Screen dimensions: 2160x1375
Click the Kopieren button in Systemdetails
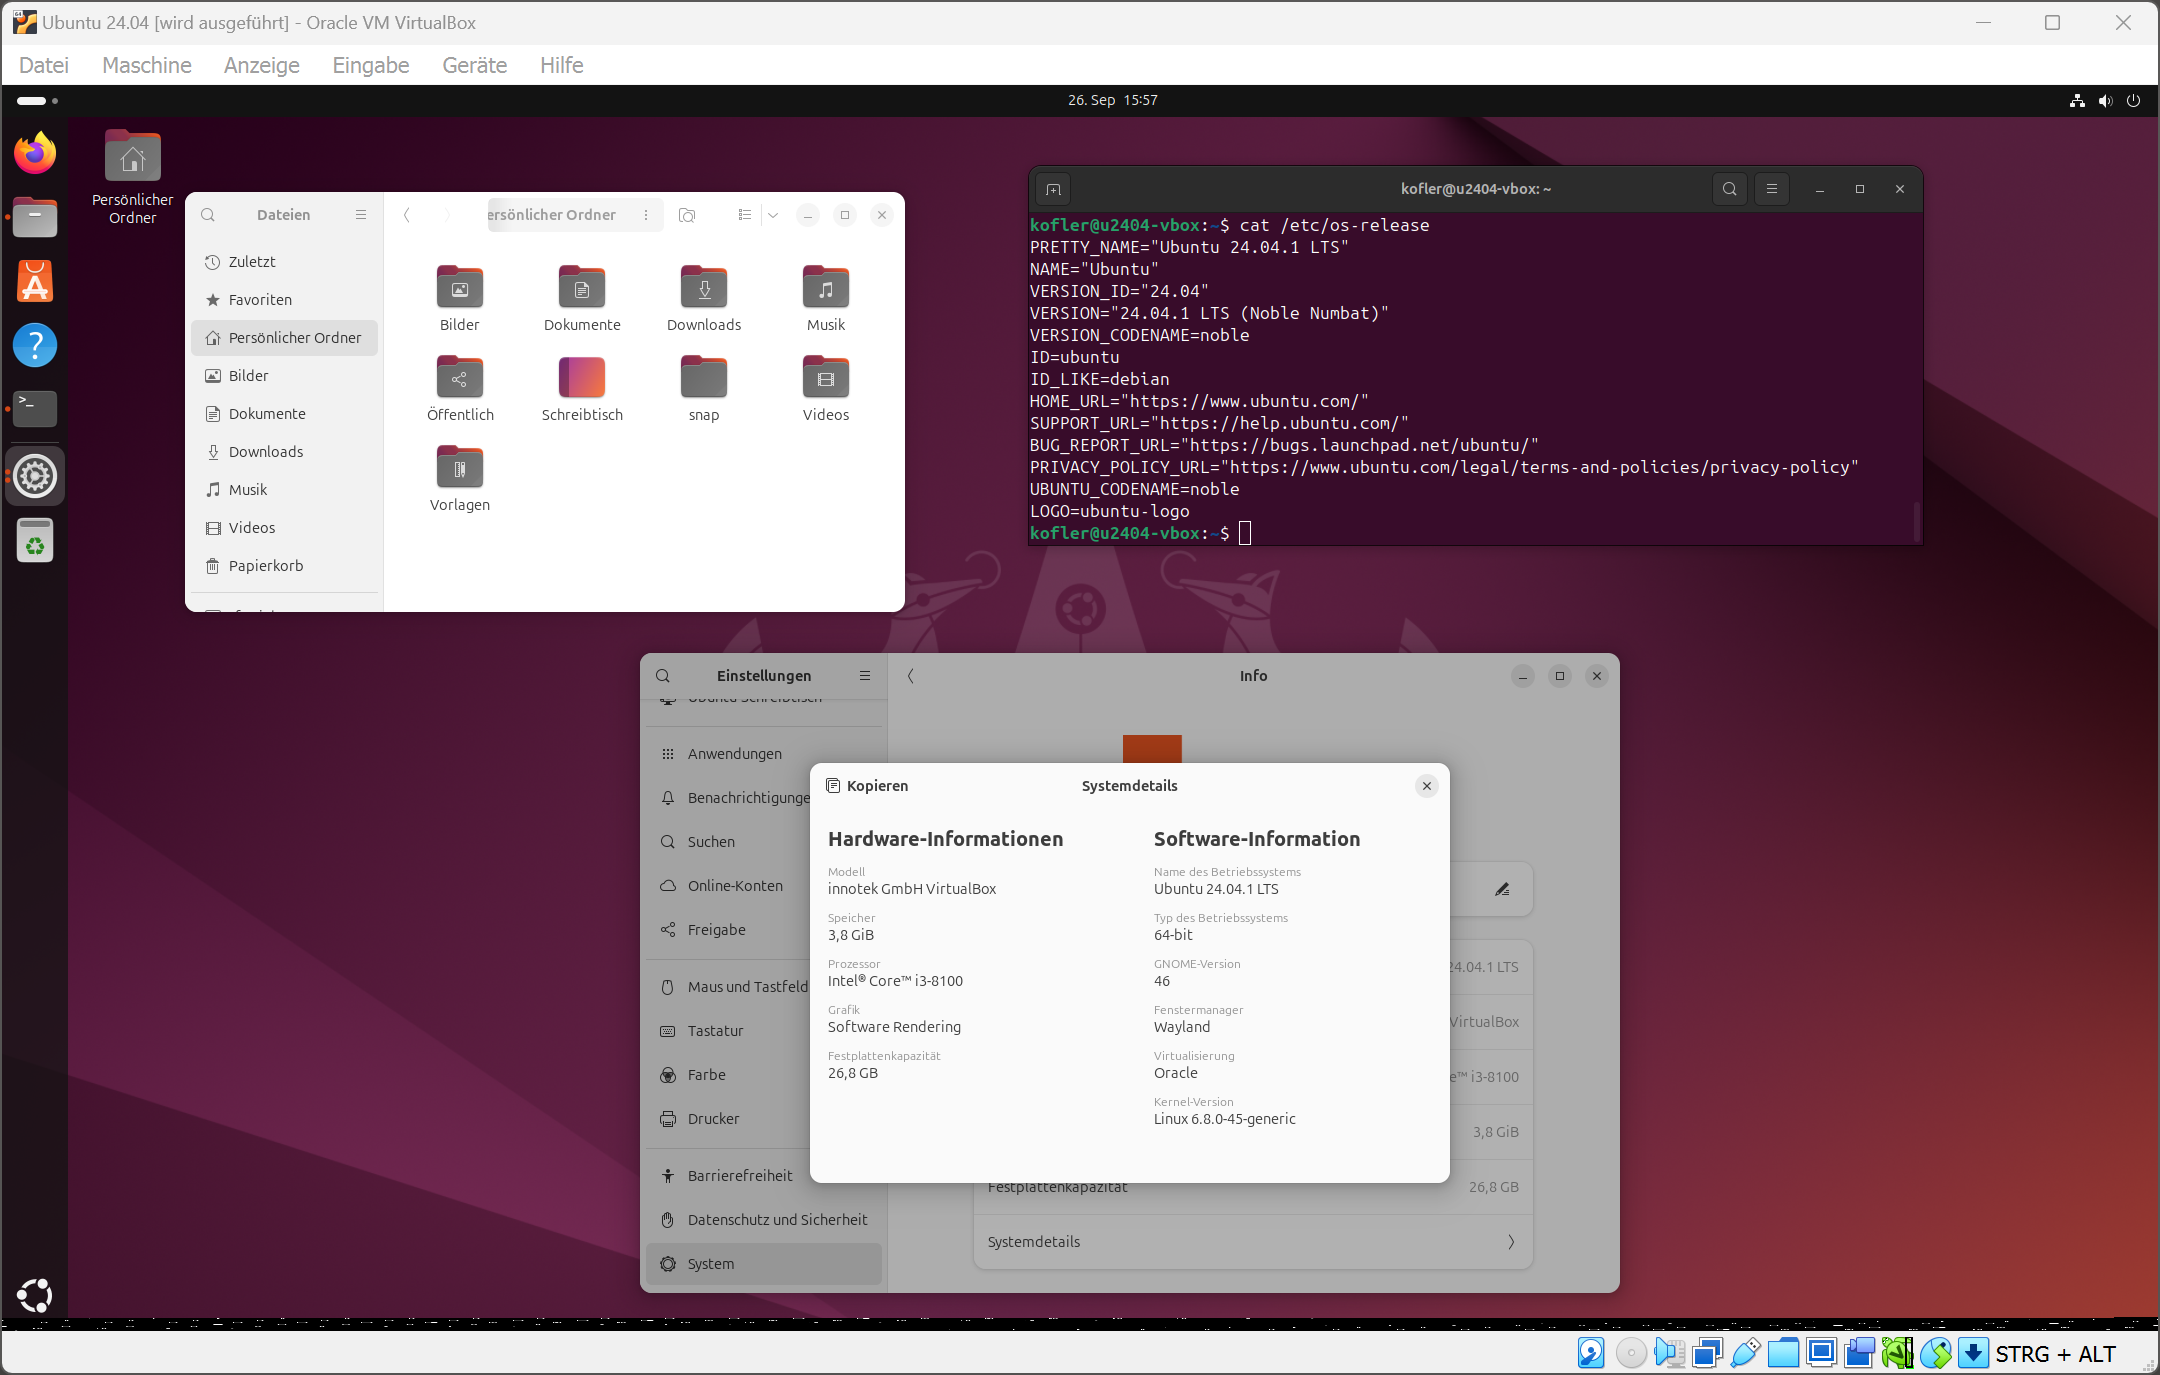pyautogui.click(x=867, y=786)
